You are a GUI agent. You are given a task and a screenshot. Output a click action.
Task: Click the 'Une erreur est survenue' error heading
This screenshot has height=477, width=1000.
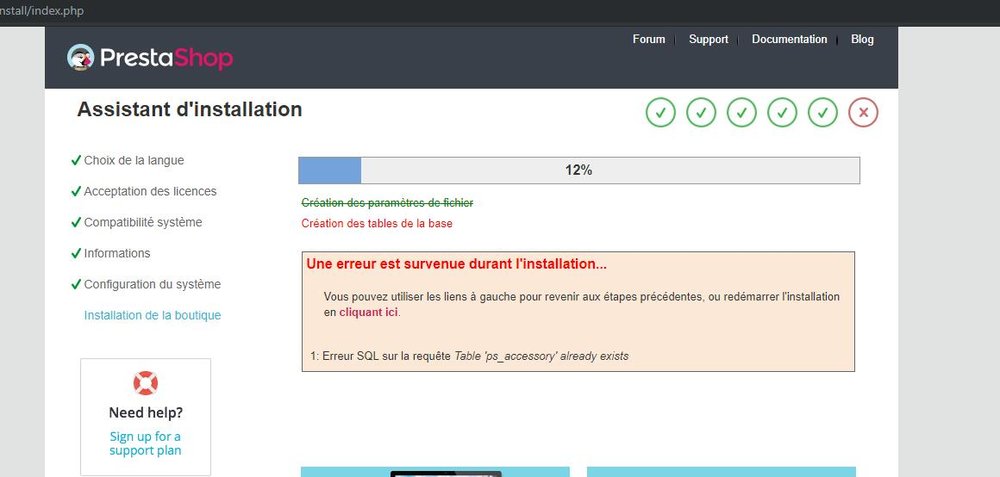[x=456, y=264]
